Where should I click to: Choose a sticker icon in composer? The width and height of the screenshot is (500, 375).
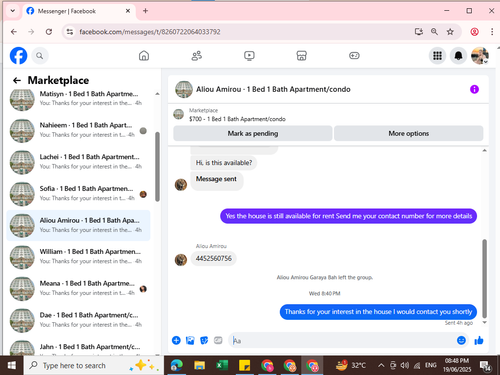point(204,340)
